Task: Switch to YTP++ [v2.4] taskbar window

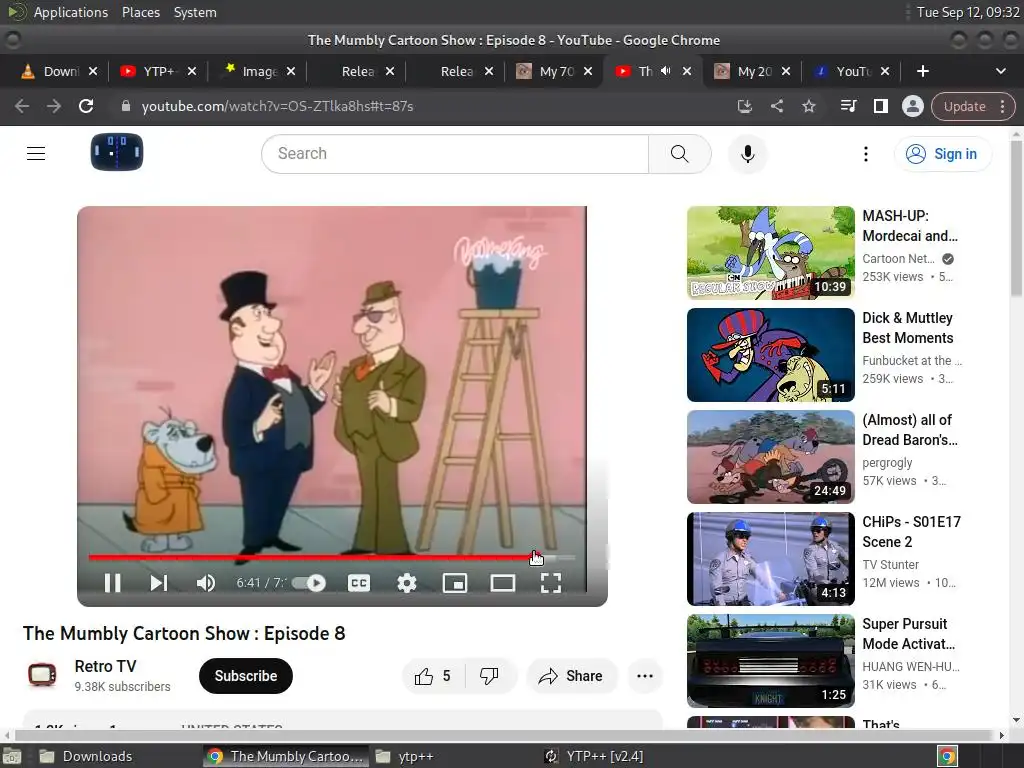Action: [x=594, y=756]
